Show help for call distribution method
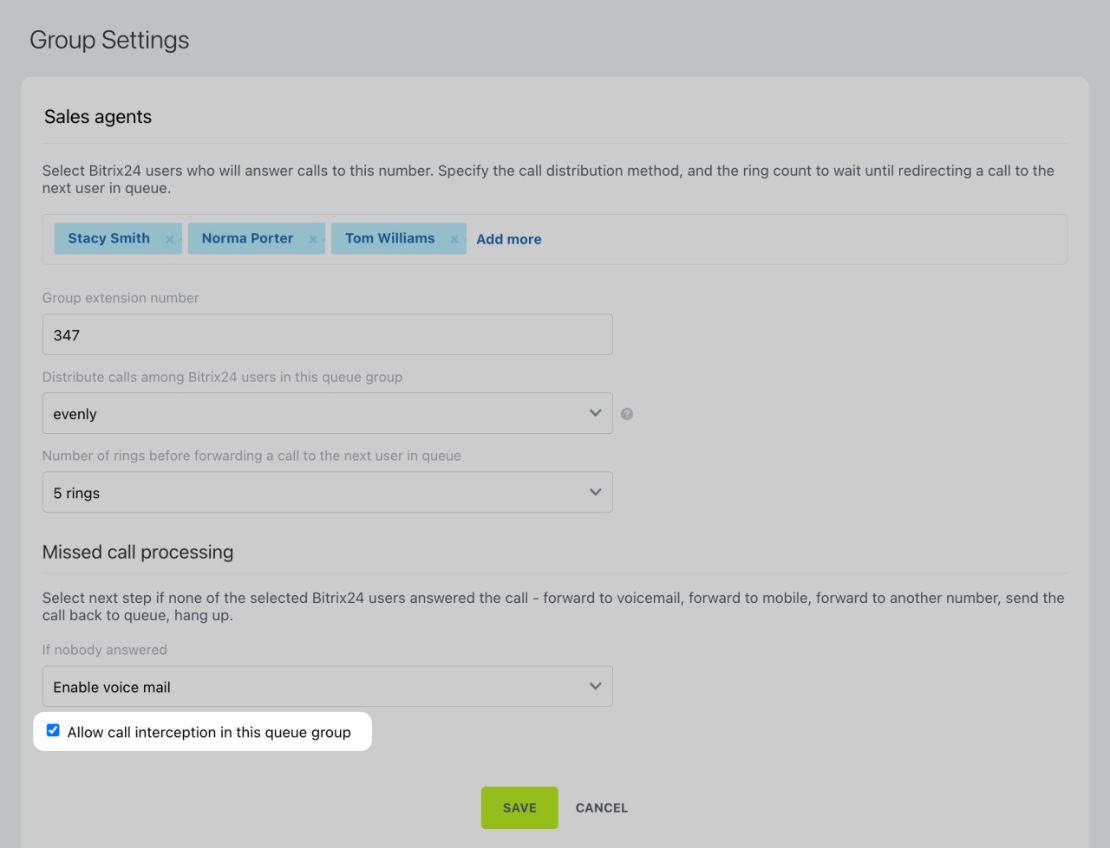Image resolution: width=1110 pixels, height=848 pixels. [x=626, y=414]
